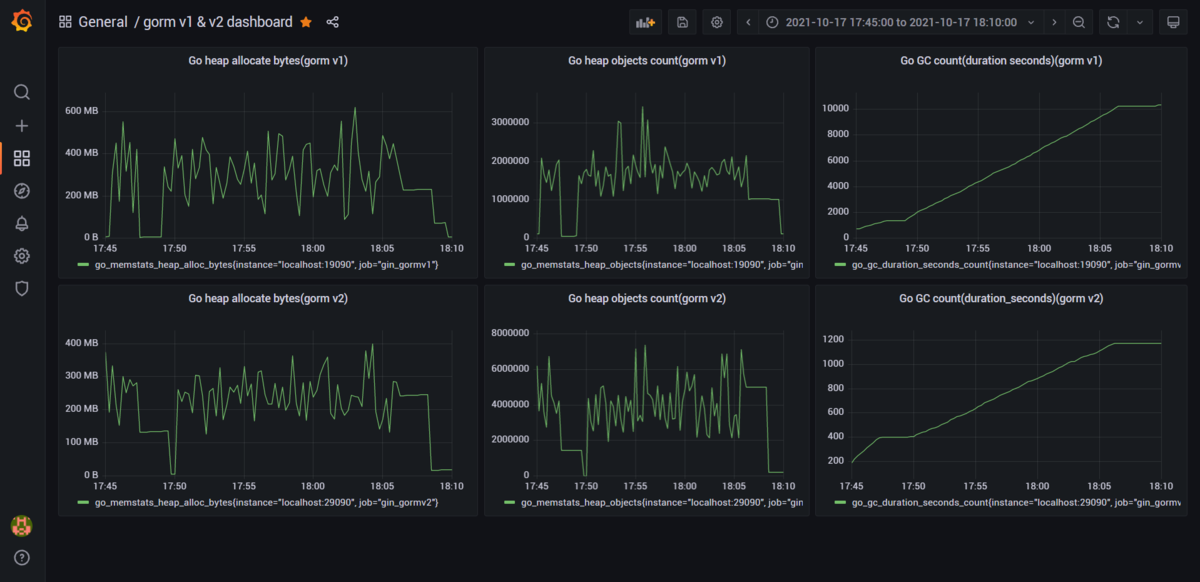Open the Search dashboards sidebar icon
1200x582 pixels.
[x=22, y=92]
